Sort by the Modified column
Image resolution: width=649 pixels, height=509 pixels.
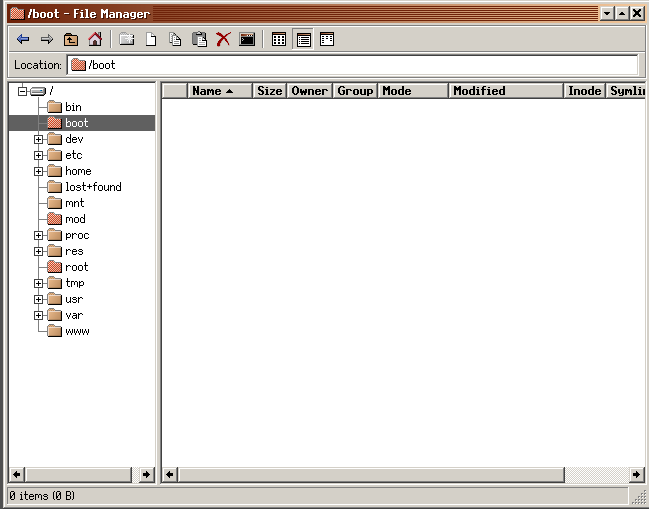tap(506, 91)
